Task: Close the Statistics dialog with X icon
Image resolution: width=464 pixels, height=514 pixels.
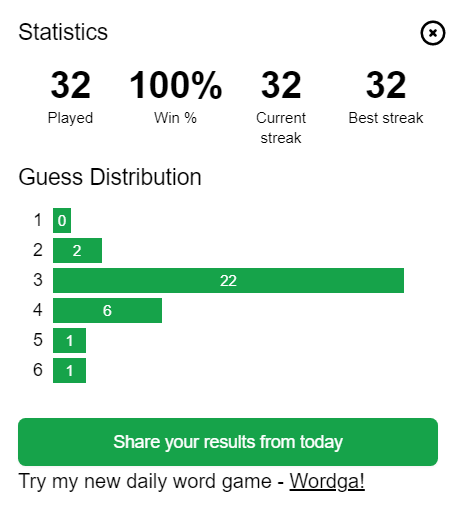Action: (432, 33)
